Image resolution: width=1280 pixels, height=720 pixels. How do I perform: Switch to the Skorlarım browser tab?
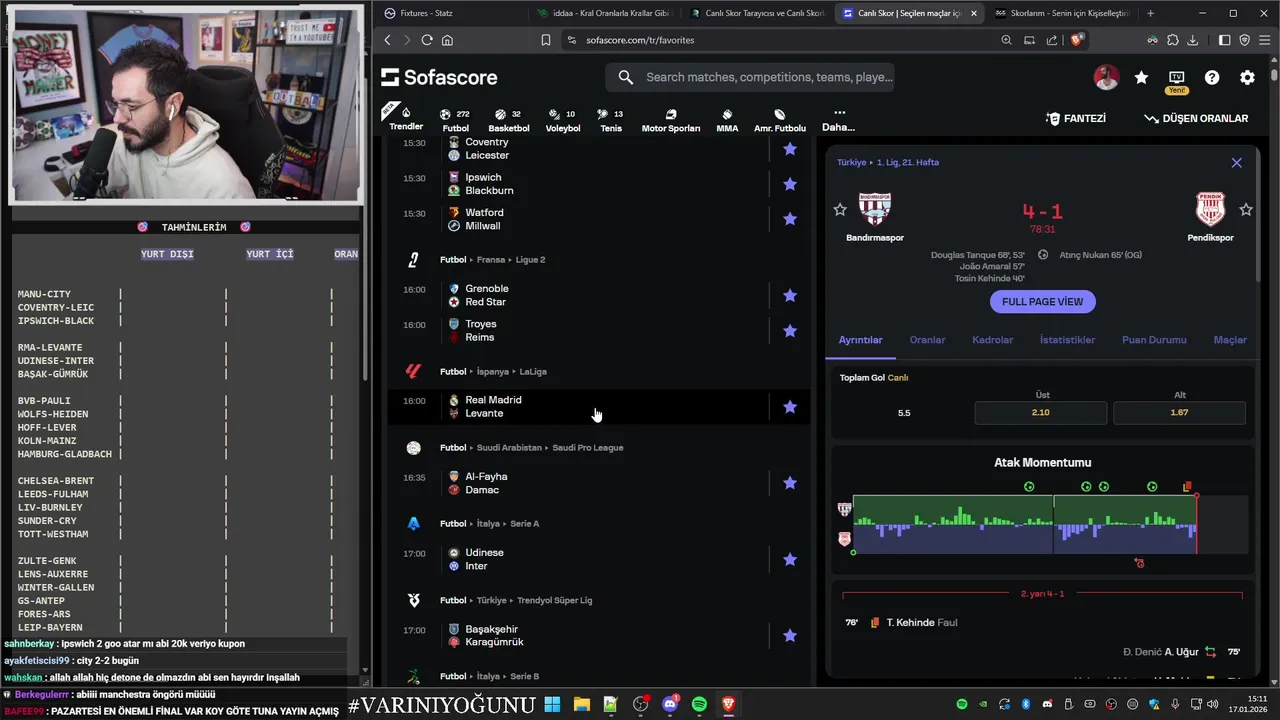coord(1061,13)
